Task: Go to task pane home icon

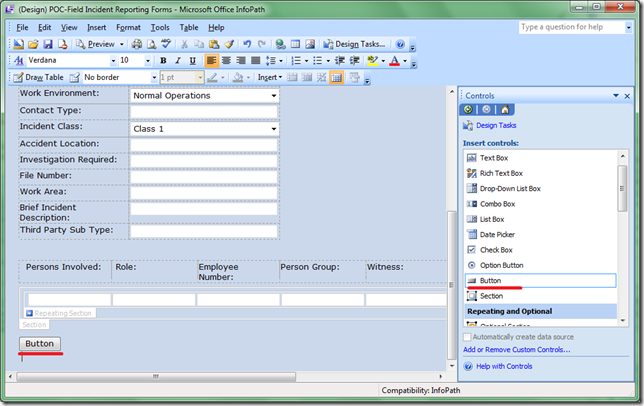Action: [x=505, y=109]
